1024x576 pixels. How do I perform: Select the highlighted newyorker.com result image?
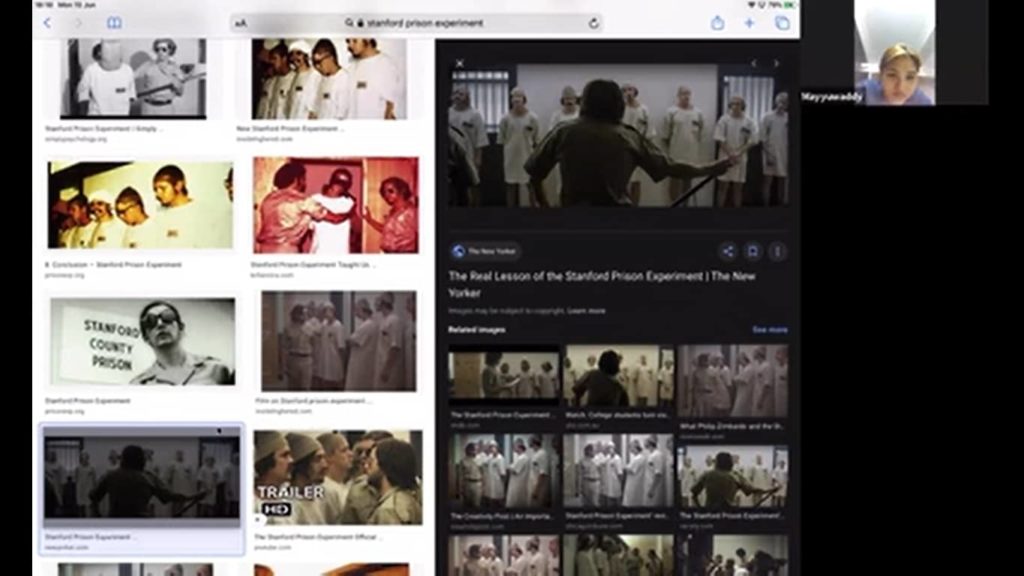pyautogui.click(x=142, y=478)
